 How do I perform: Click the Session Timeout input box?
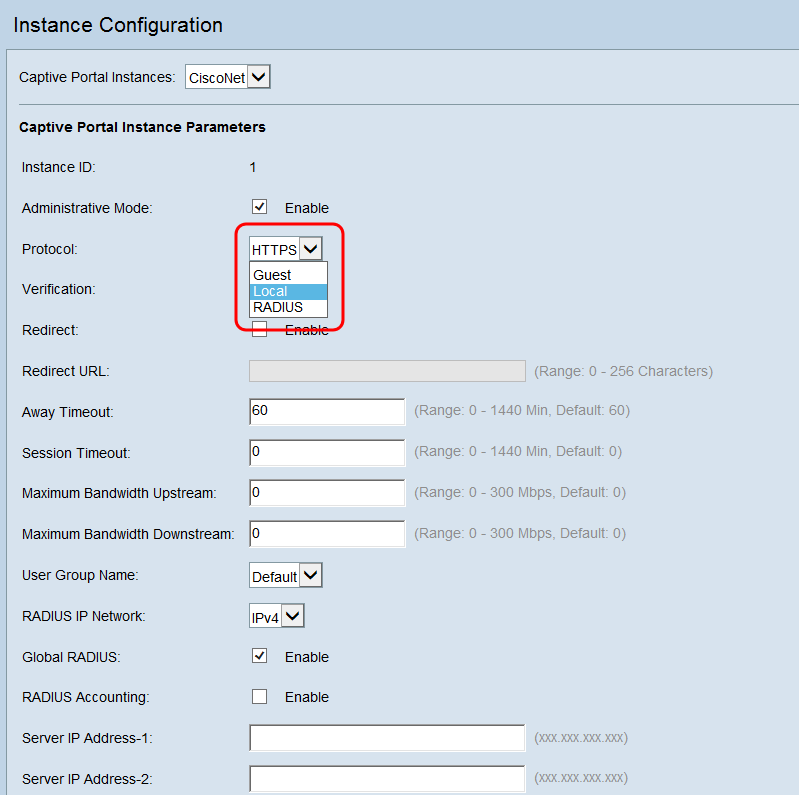pyautogui.click(x=327, y=452)
